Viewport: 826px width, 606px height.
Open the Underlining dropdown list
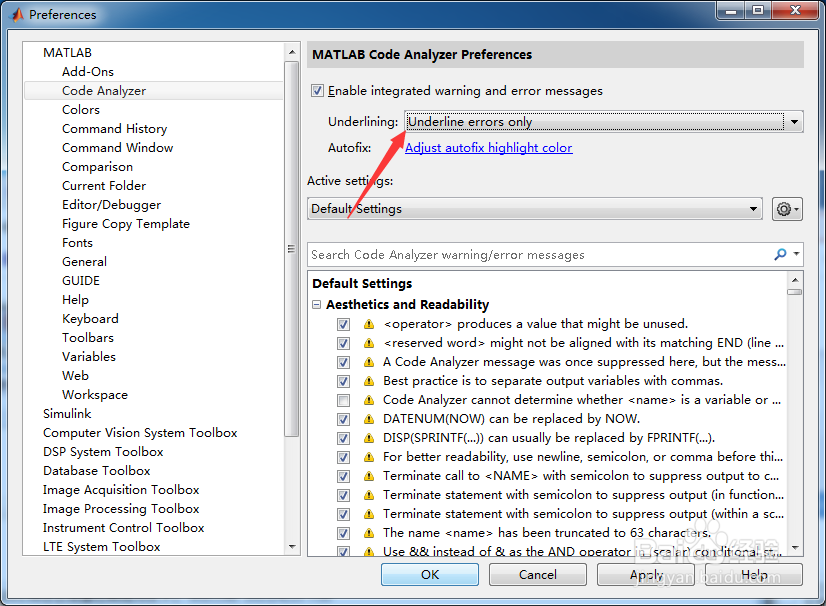coord(604,122)
